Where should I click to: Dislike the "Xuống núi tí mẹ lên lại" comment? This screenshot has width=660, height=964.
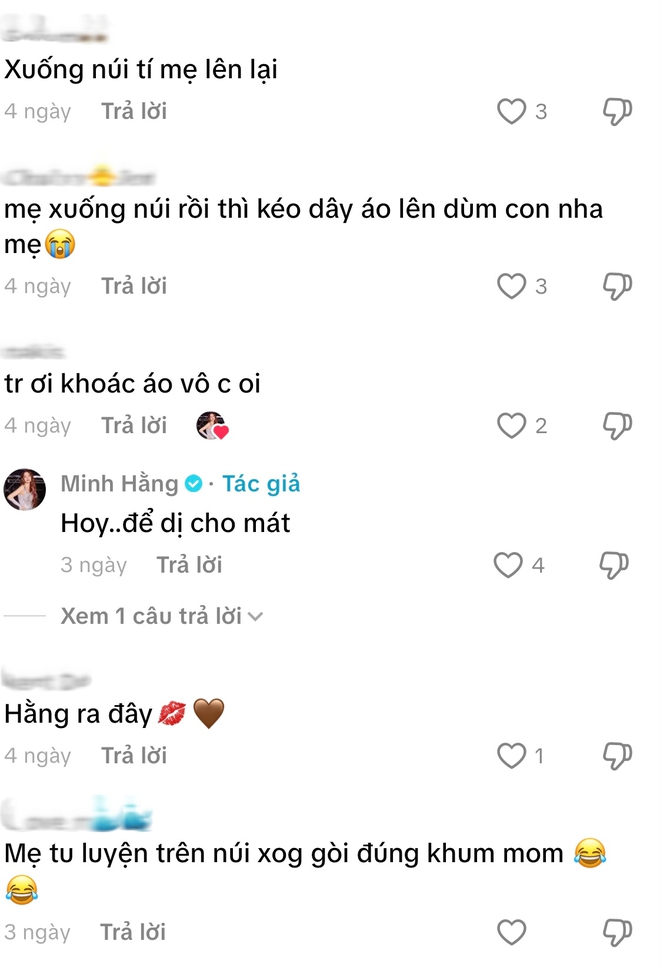pyautogui.click(x=617, y=111)
